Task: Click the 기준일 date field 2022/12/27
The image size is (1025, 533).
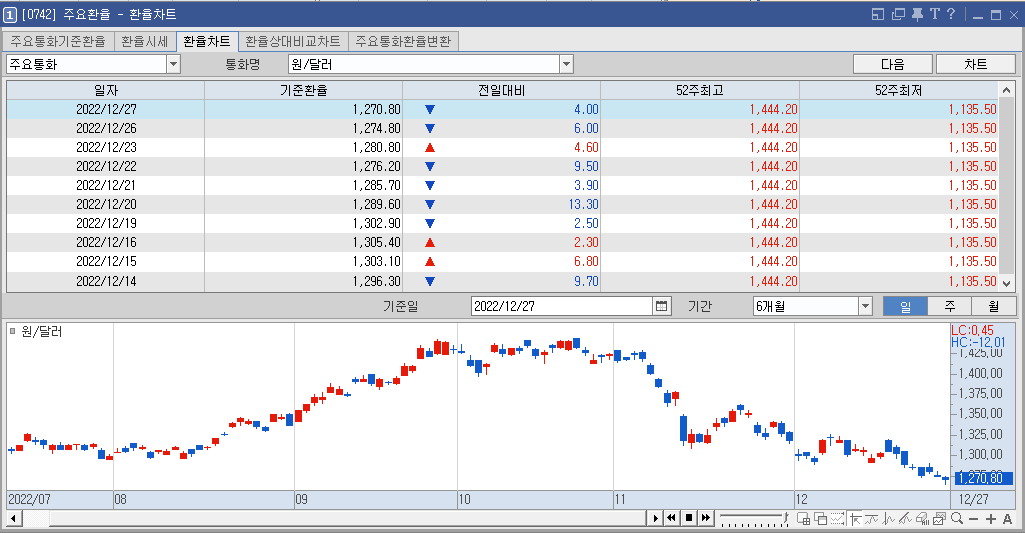Action: click(562, 306)
